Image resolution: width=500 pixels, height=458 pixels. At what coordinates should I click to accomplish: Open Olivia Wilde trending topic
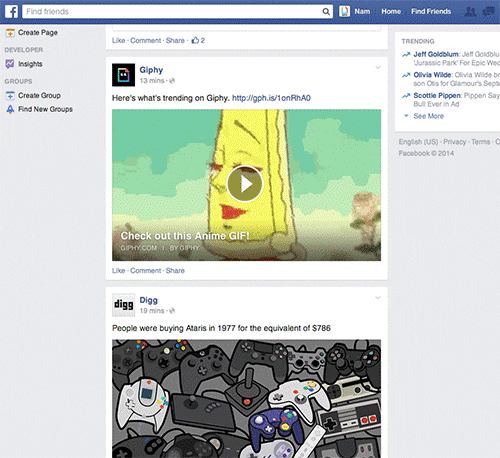tap(432, 75)
